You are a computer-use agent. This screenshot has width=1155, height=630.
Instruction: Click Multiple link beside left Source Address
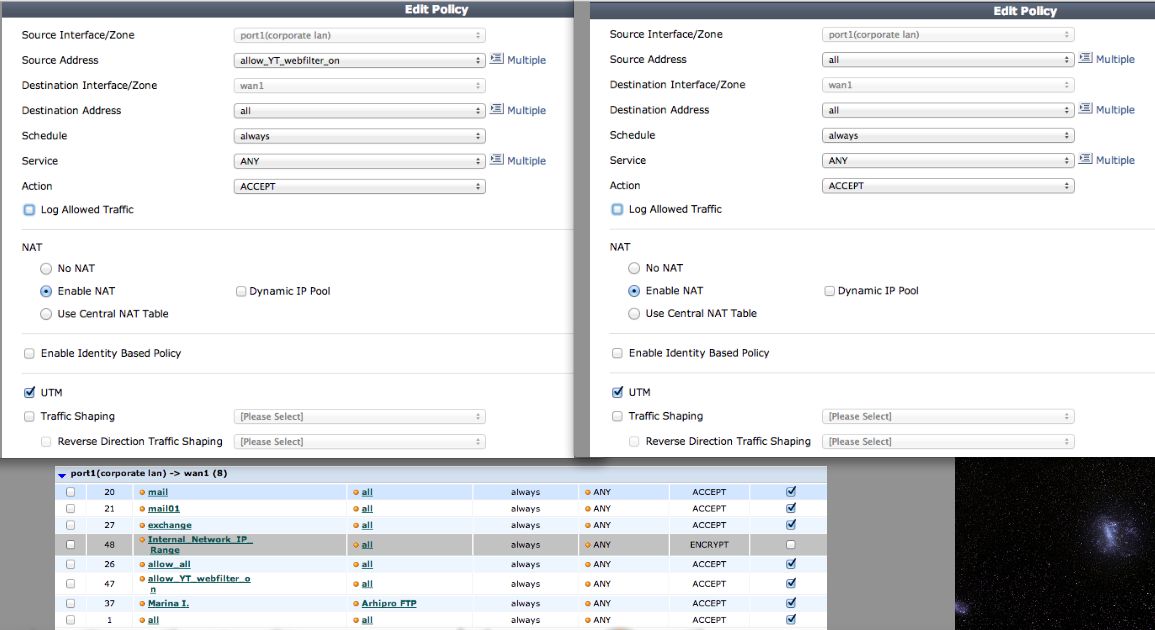click(x=526, y=60)
